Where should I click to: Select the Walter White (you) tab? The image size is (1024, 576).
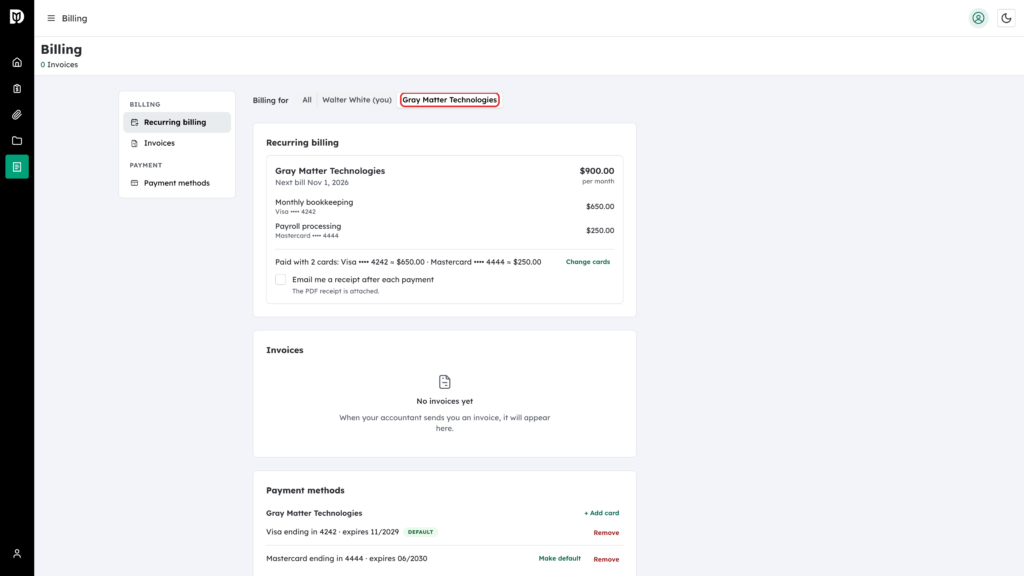357,100
